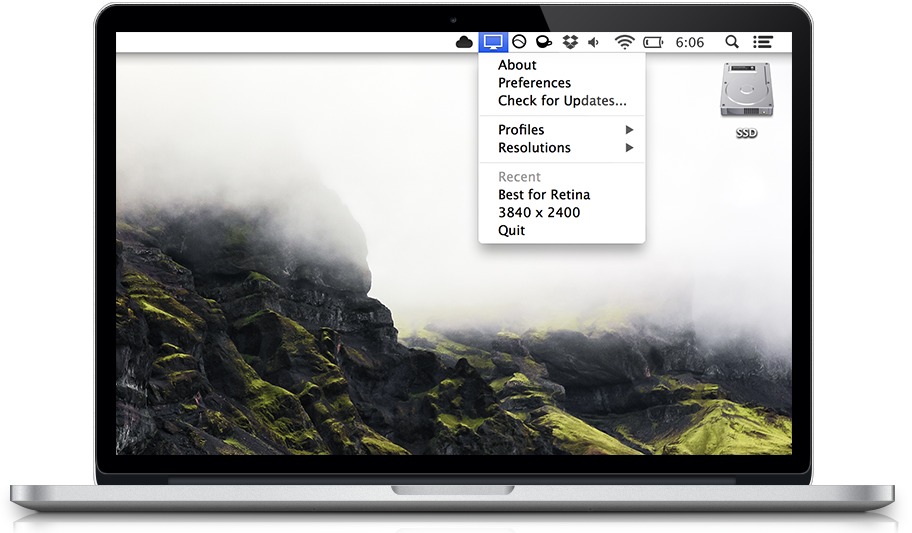
Task: Click the cloud icon in menu bar
Action: point(464,42)
